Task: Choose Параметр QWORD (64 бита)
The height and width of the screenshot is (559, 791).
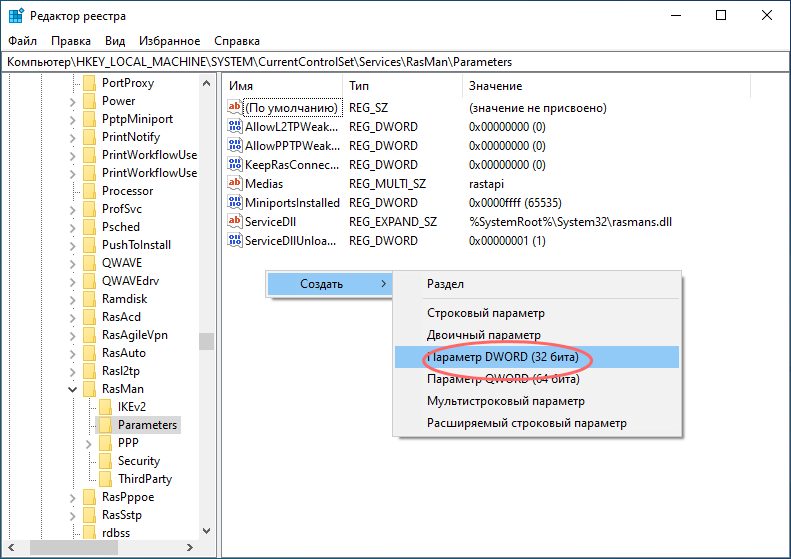Action: tap(537, 379)
